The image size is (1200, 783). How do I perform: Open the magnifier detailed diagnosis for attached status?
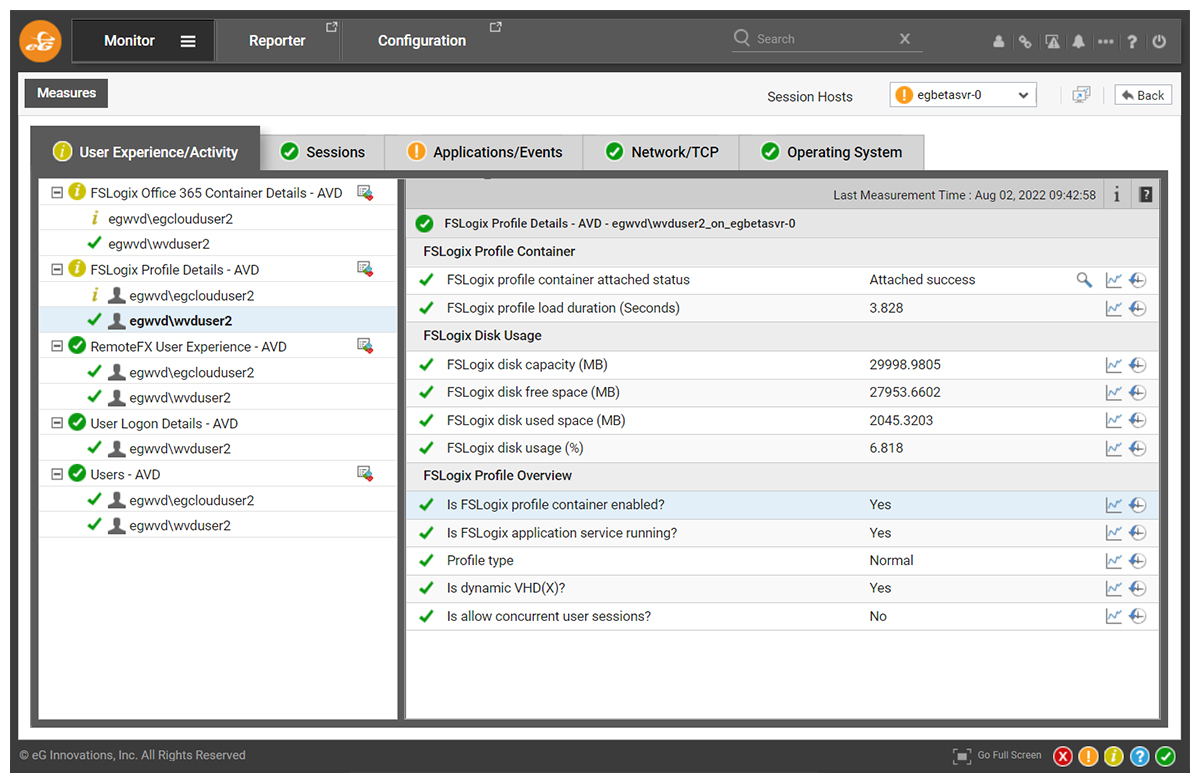pyautogui.click(x=1084, y=280)
